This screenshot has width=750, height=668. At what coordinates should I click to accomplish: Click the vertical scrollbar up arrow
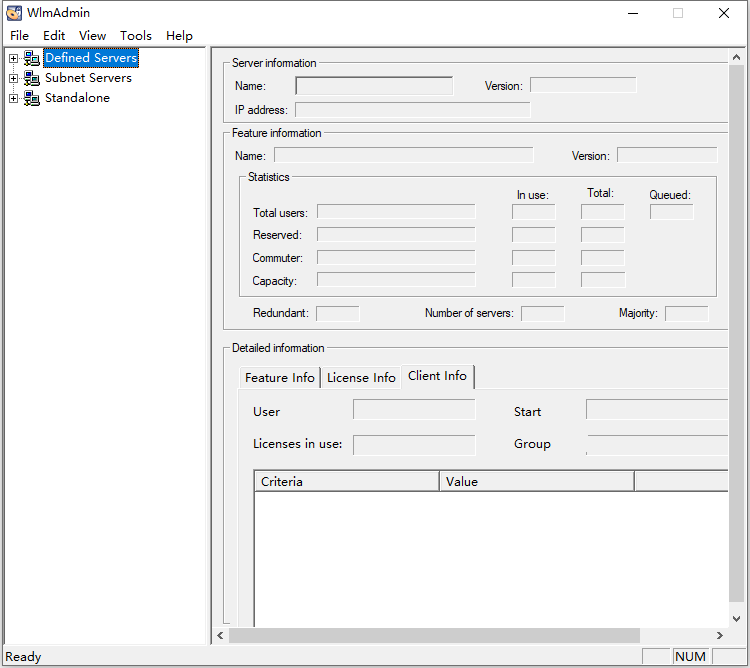737,57
